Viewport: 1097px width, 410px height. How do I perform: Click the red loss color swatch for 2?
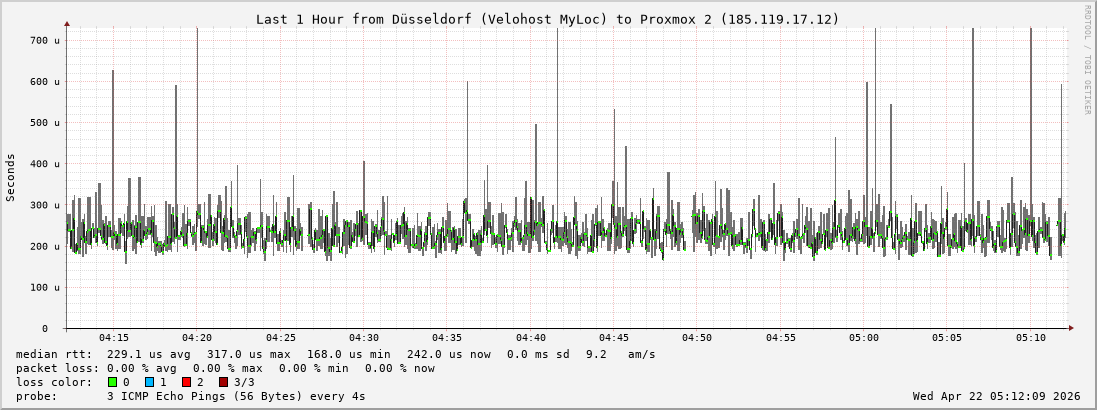point(186,382)
